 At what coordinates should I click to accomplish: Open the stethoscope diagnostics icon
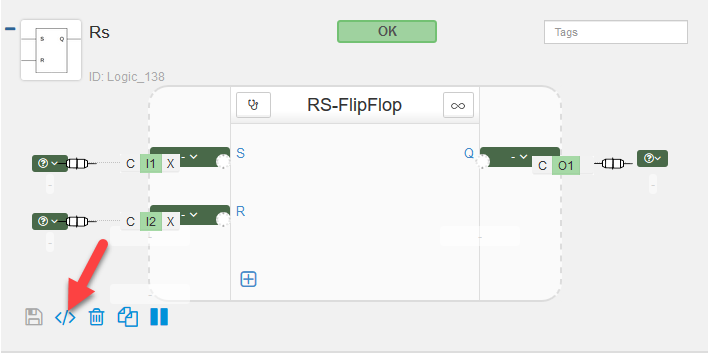pos(254,105)
